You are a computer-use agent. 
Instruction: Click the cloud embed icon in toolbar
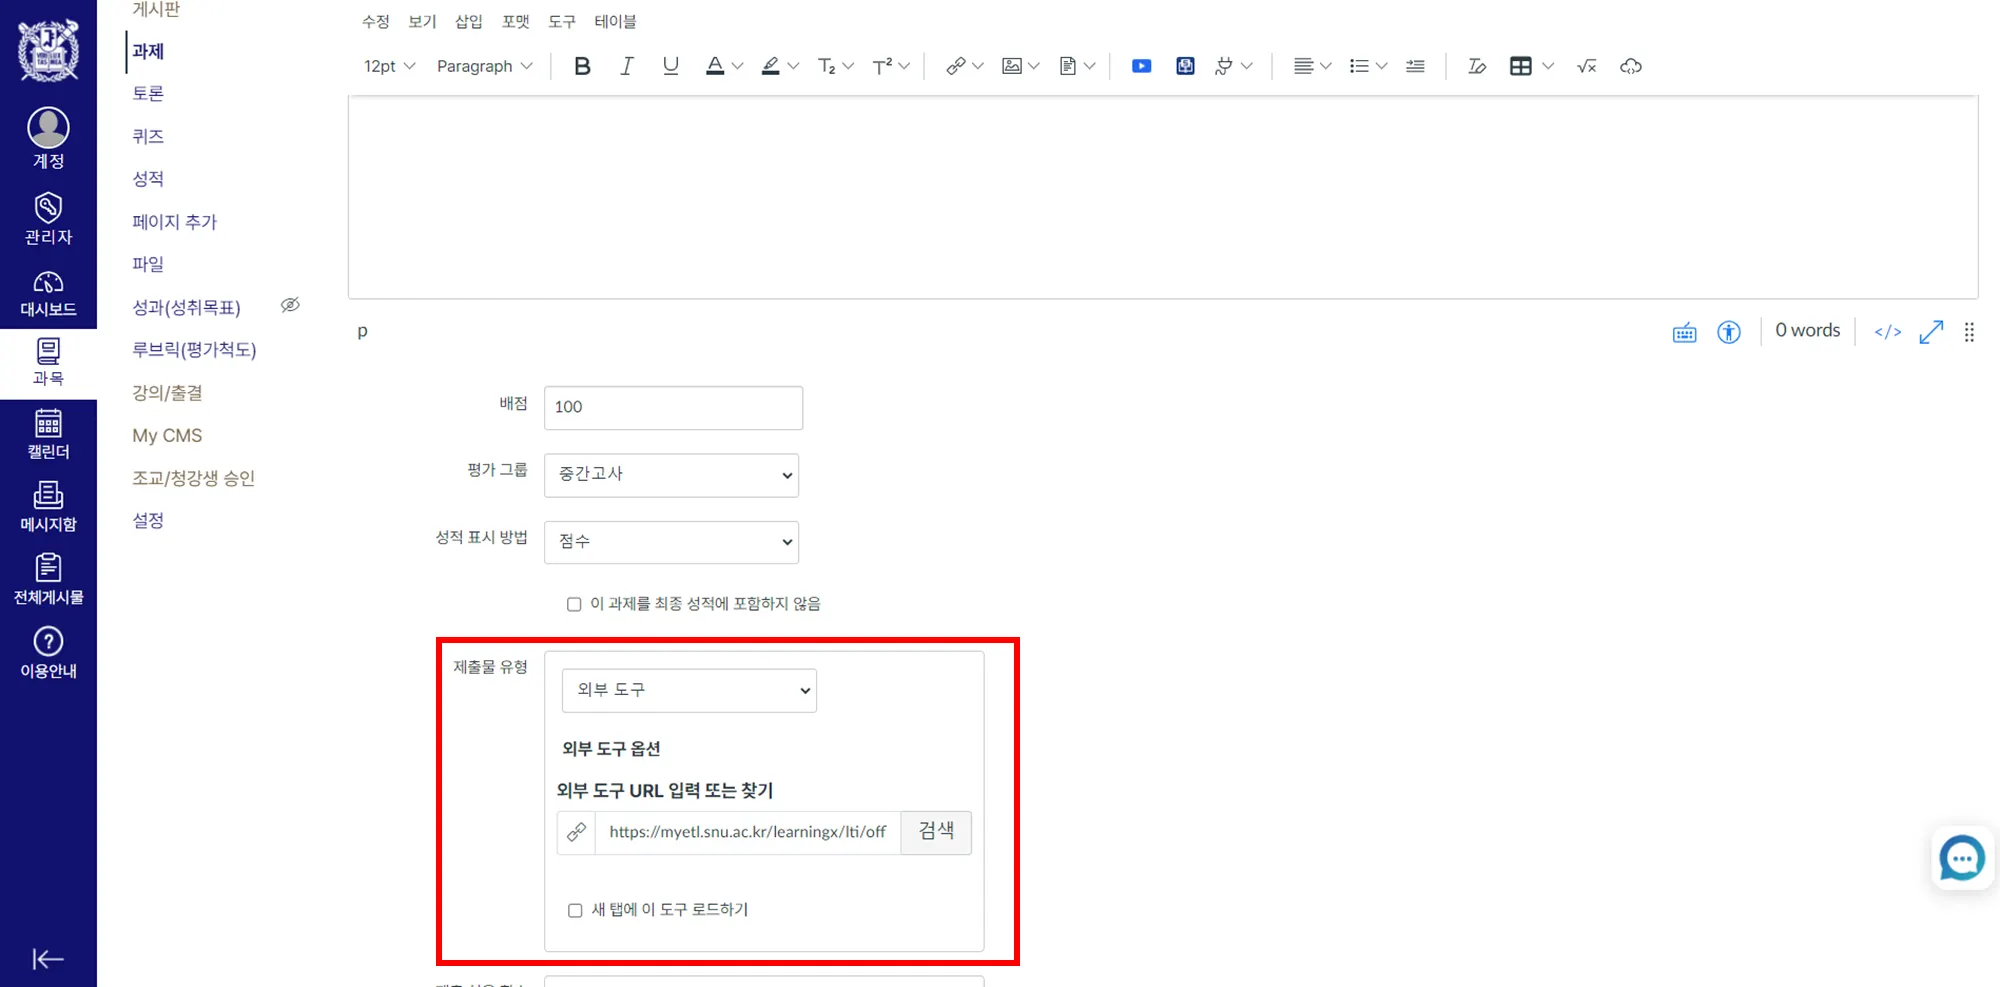pos(1631,66)
